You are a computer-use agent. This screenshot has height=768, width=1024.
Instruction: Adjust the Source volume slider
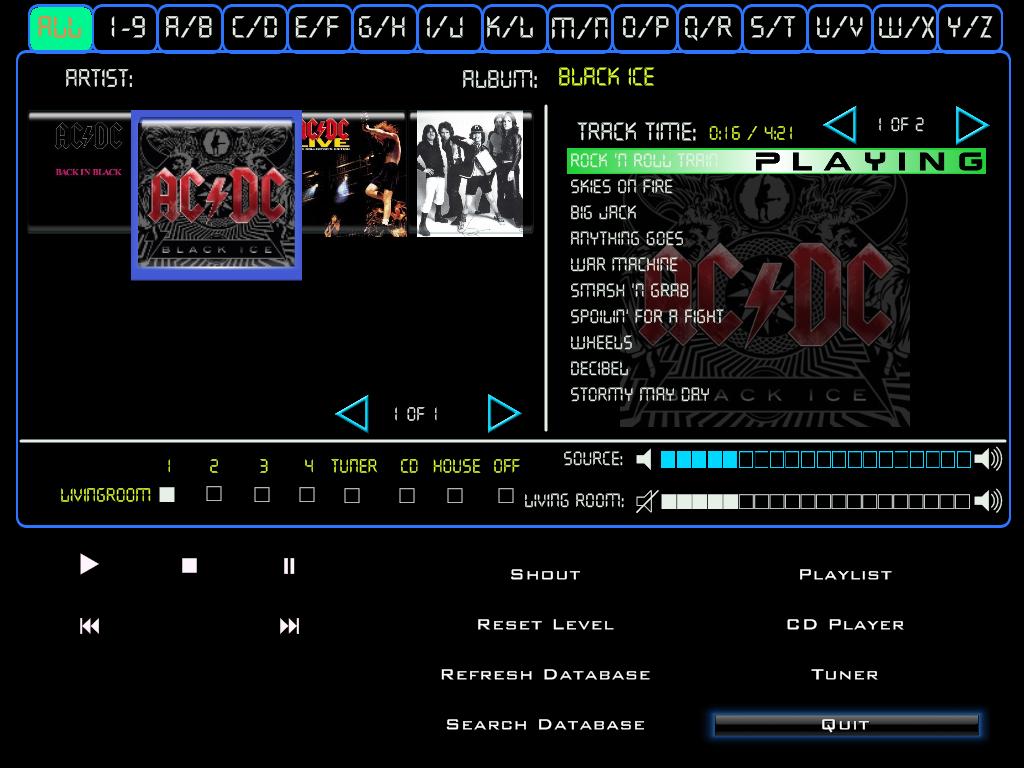[x=816, y=460]
